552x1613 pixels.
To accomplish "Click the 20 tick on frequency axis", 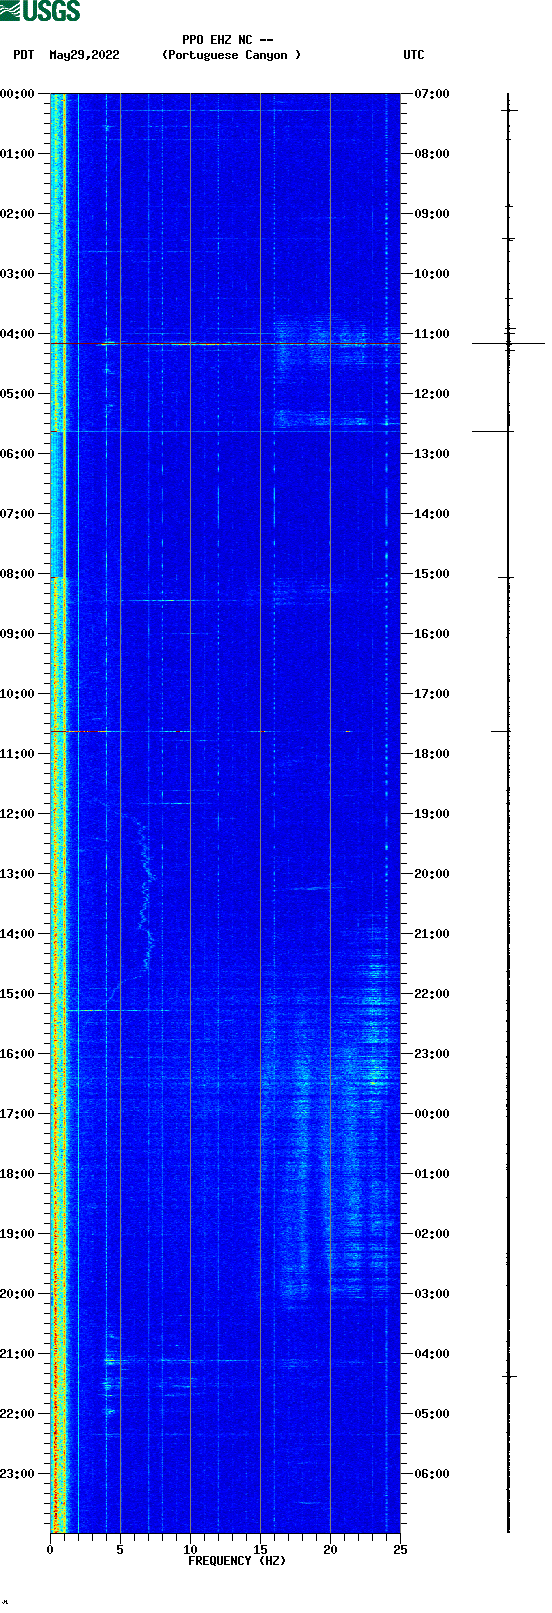I will click(x=330, y=1550).
